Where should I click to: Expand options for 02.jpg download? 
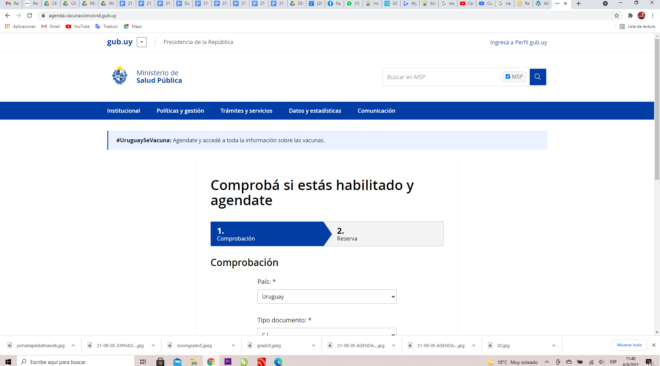(x=554, y=345)
